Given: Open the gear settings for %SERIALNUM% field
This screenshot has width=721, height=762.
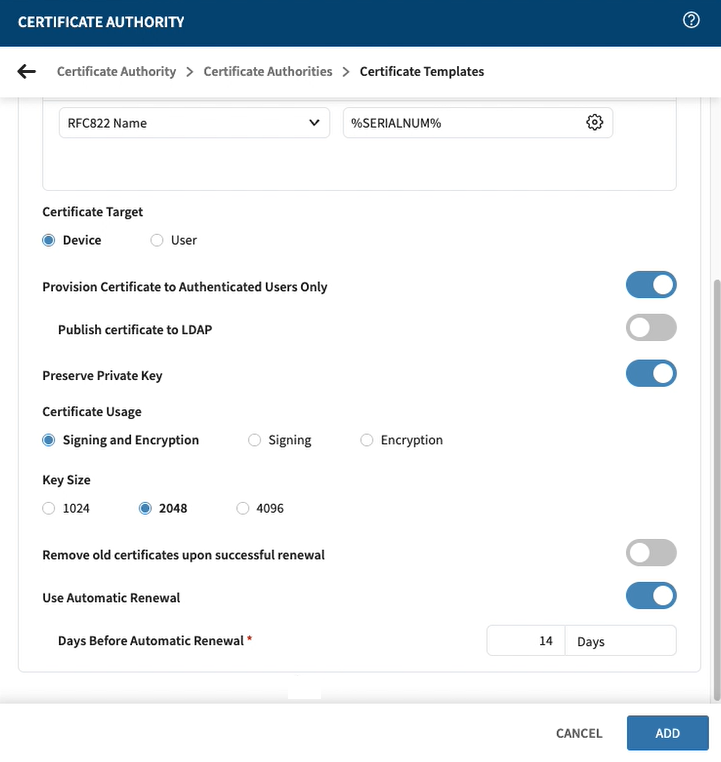Looking at the screenshot, I should pyautogui.click(x=595, y=123).
